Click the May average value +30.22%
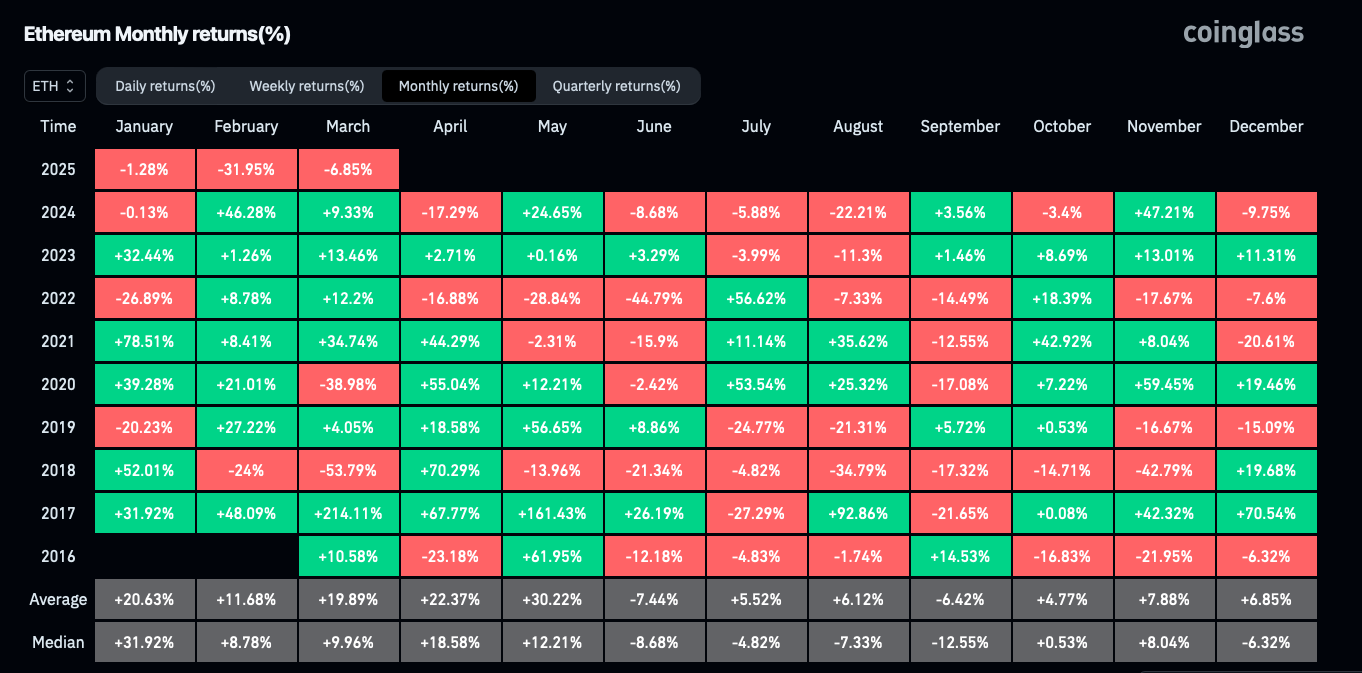Viewport: 1362px width, 673px height. 552,600
